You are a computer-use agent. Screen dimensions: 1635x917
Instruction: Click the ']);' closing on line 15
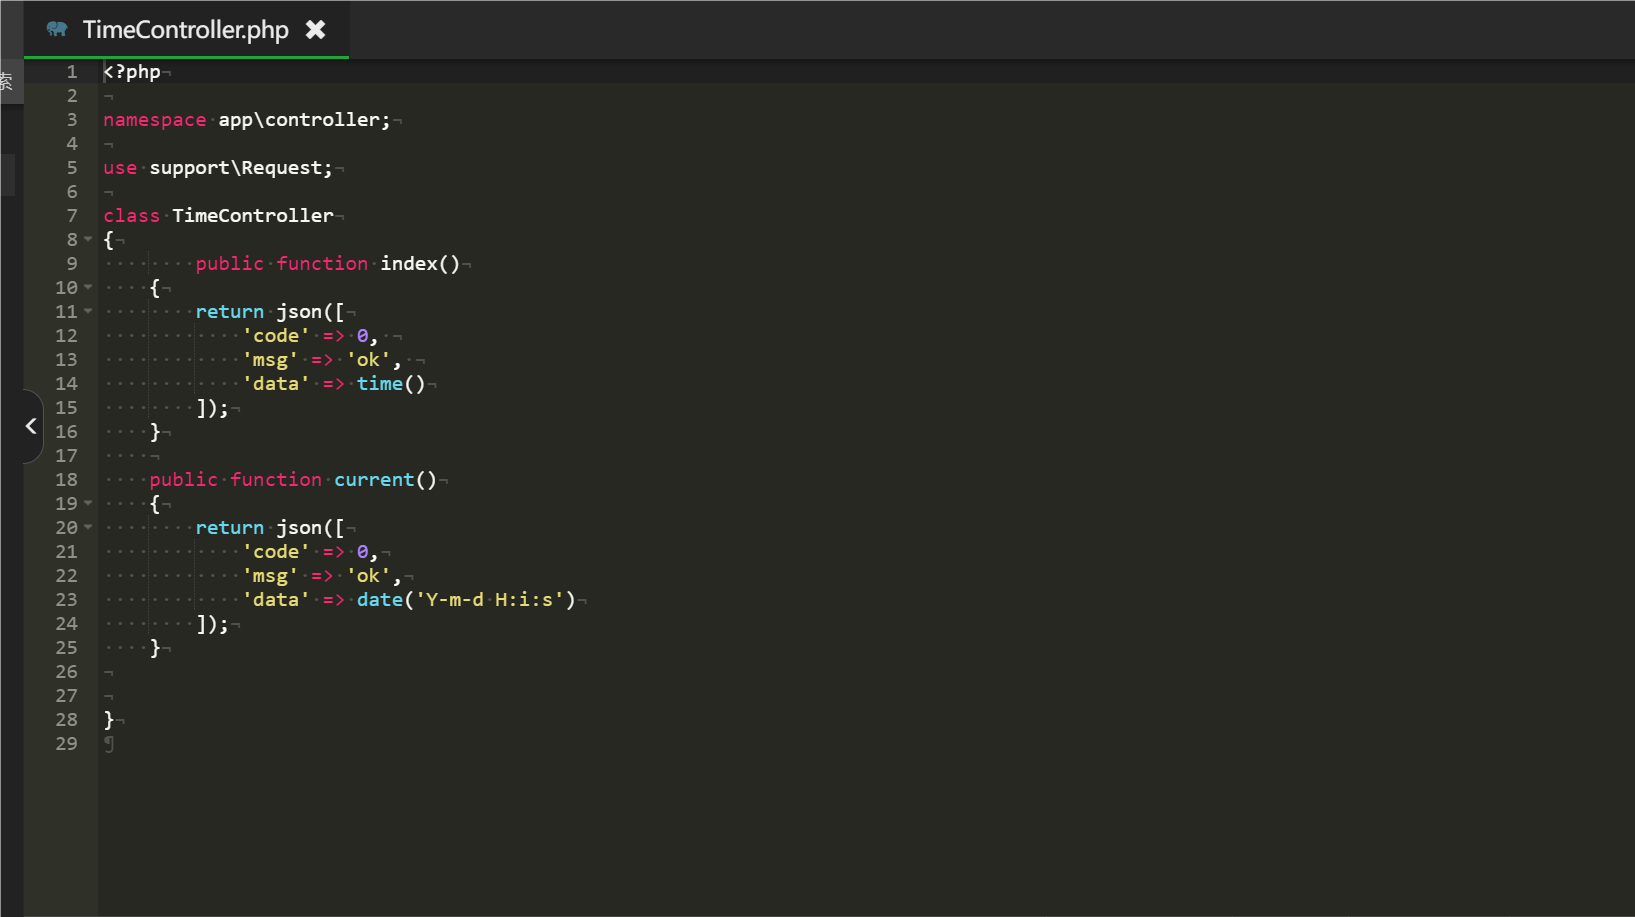point(213,408)
